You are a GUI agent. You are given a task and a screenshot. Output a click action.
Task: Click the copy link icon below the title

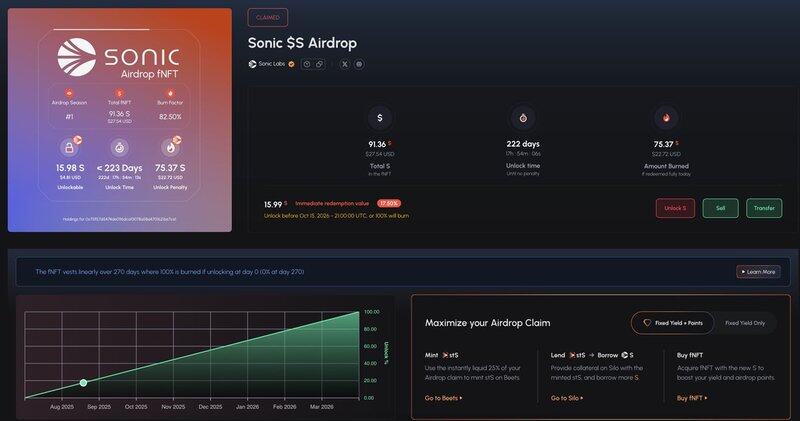[x=319, y=64]
